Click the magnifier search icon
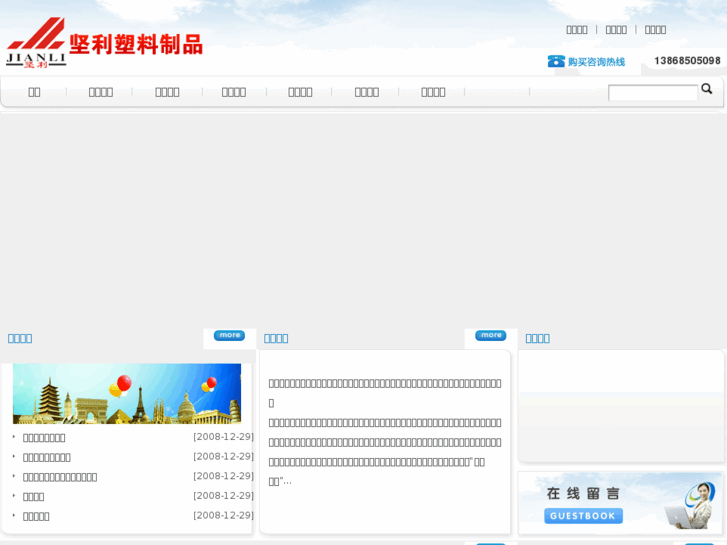 [707, 89]
